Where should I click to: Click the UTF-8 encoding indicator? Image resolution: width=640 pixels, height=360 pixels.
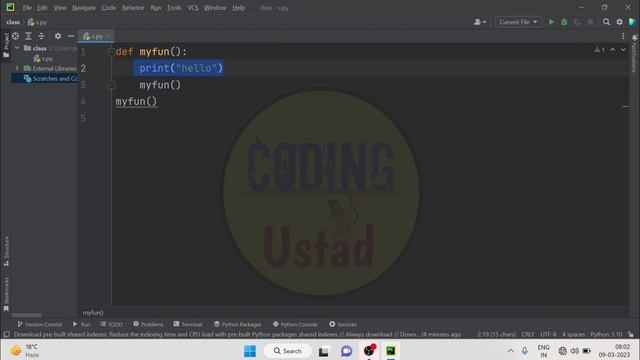(548, 334)
